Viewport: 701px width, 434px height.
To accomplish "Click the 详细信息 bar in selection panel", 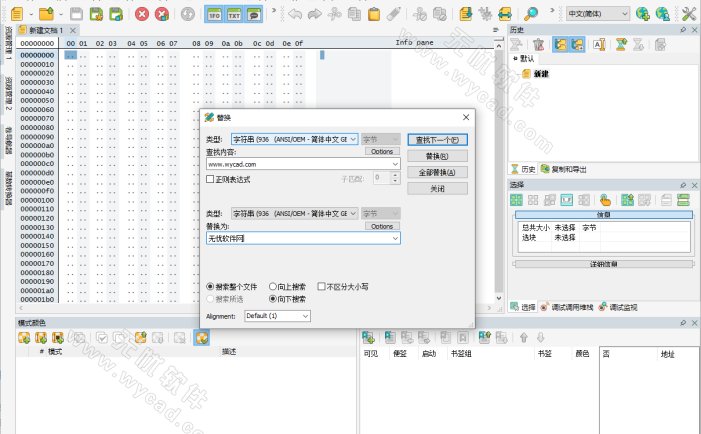I will [x=603, y=264].
